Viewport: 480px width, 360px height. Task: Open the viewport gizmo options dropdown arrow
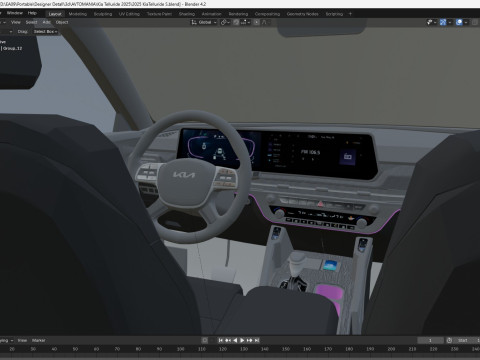click(x=450, y=22)
